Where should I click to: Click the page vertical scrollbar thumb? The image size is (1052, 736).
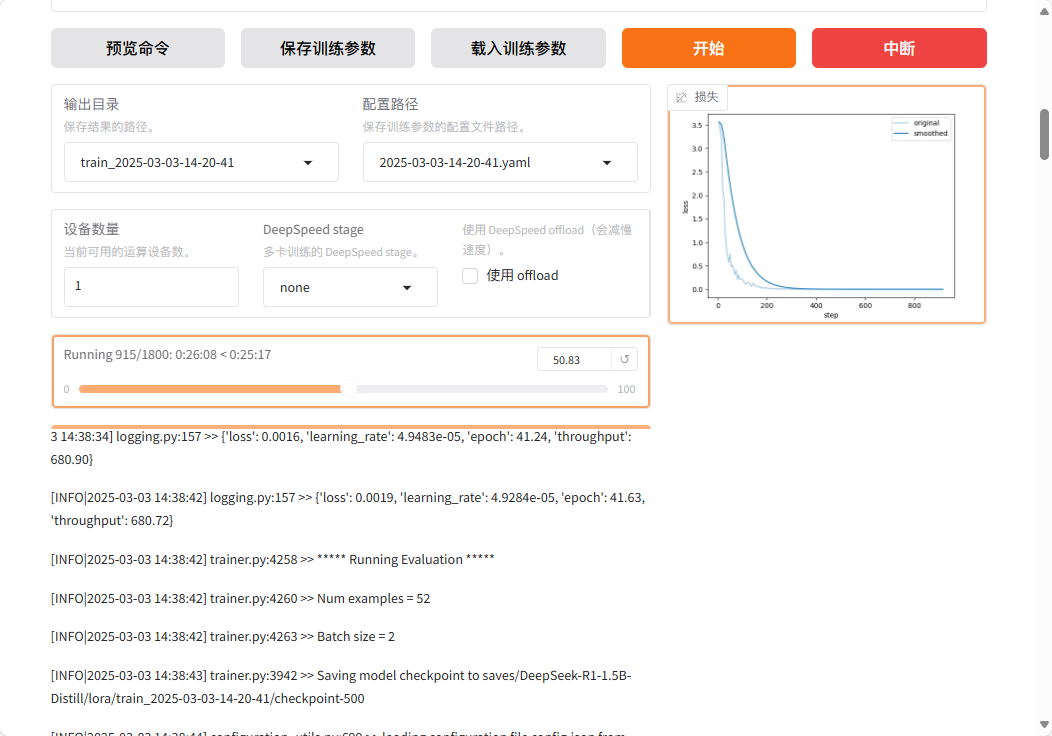(x=1044, y=134)
